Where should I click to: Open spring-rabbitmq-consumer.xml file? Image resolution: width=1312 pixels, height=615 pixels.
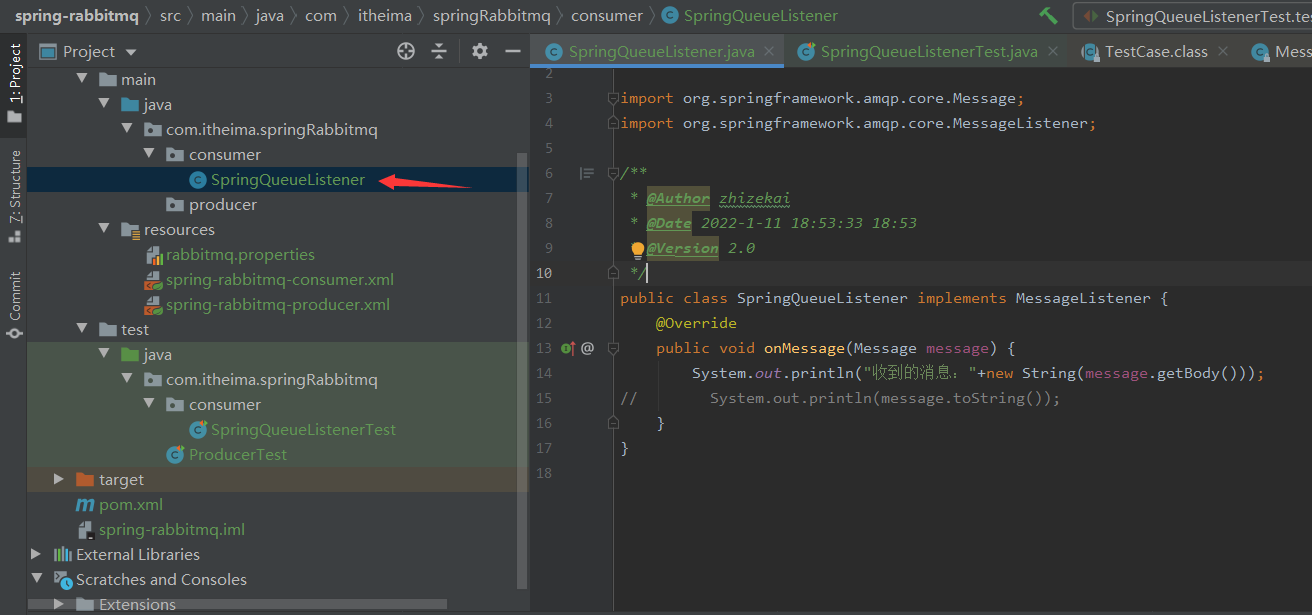click(280, 279)
